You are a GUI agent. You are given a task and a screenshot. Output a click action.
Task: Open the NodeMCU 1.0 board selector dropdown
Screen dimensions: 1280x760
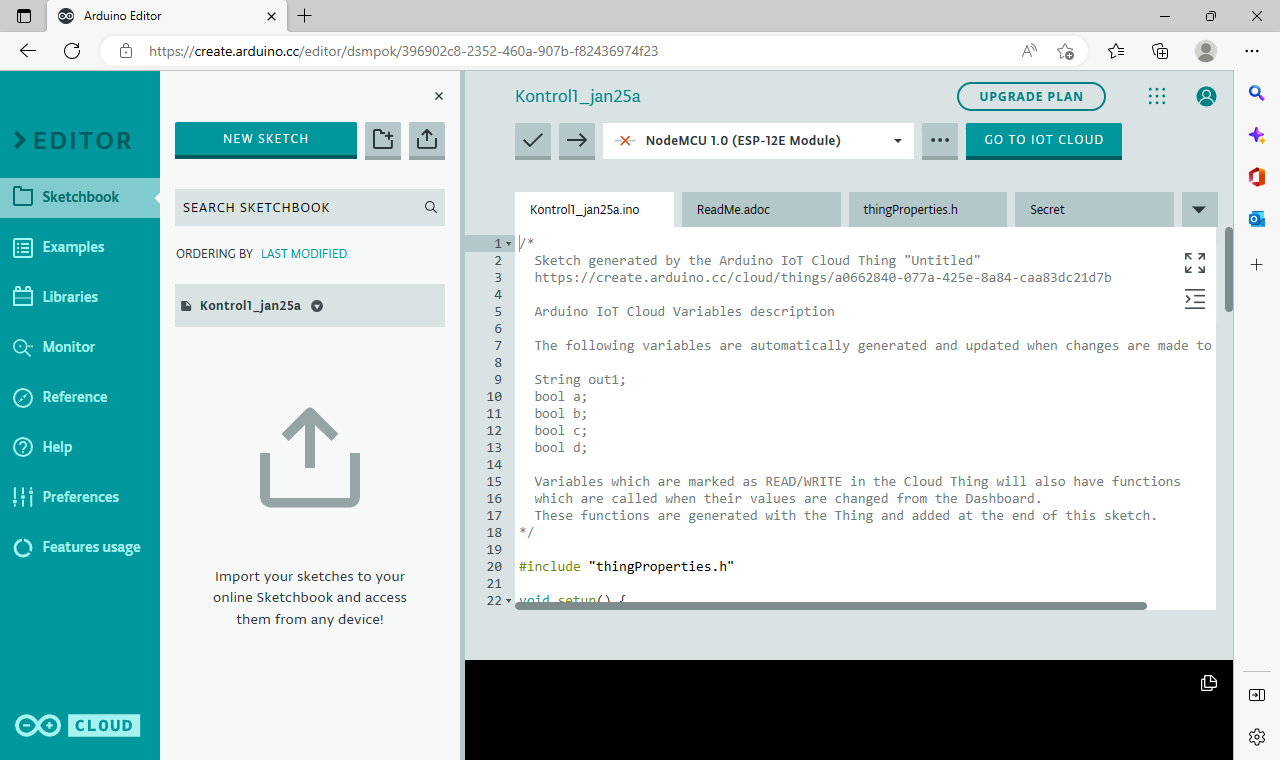point(758,141)
